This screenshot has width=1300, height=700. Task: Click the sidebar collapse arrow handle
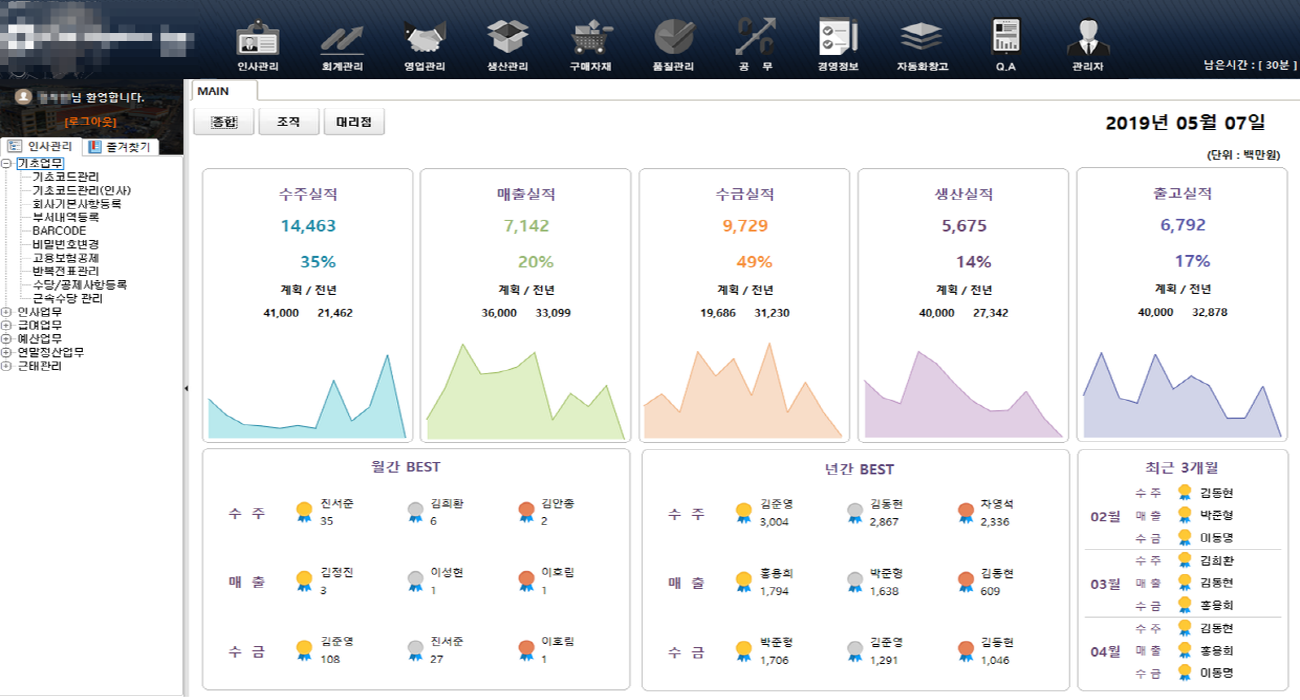coord(186,388)
